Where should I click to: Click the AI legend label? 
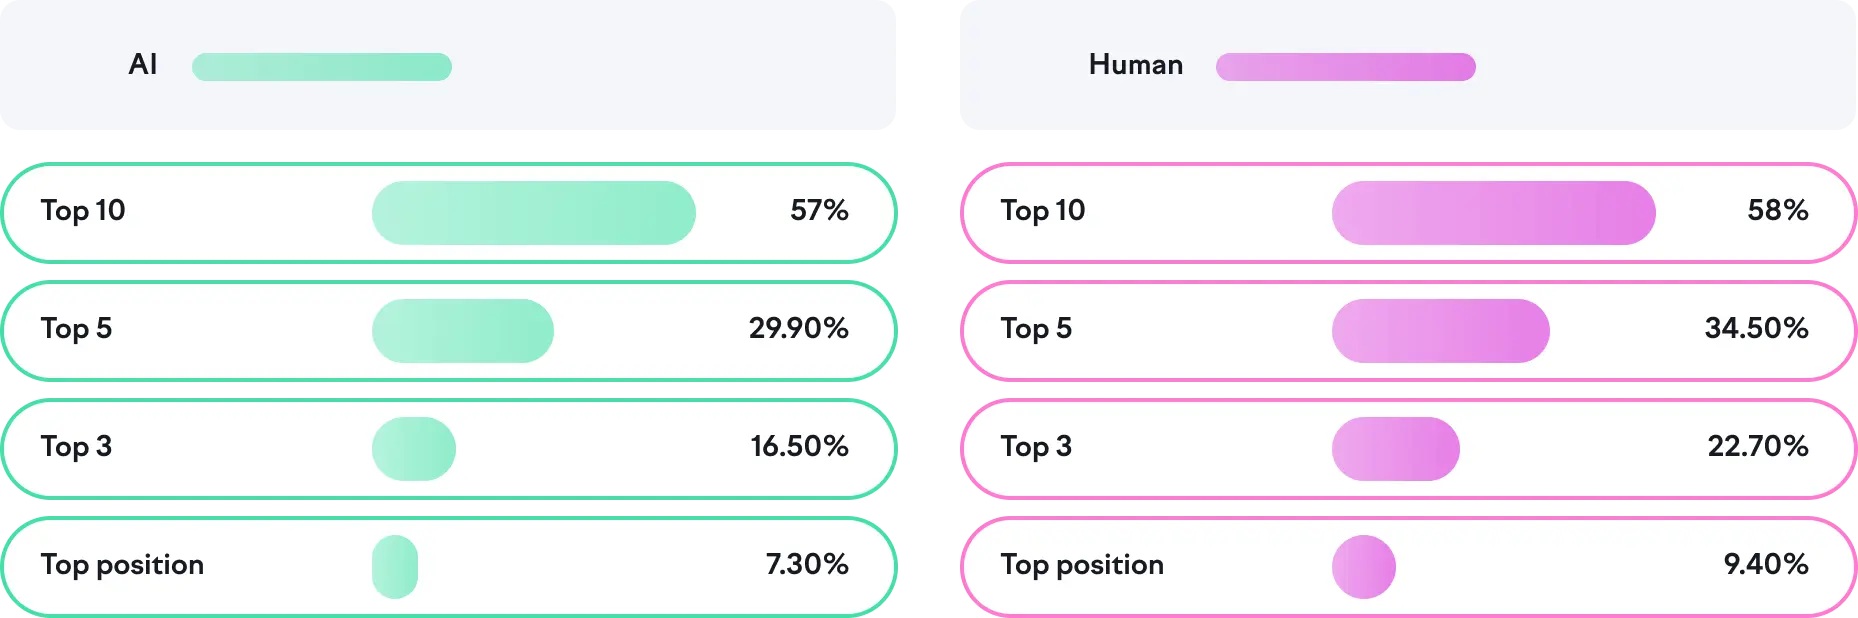point(143,65)
